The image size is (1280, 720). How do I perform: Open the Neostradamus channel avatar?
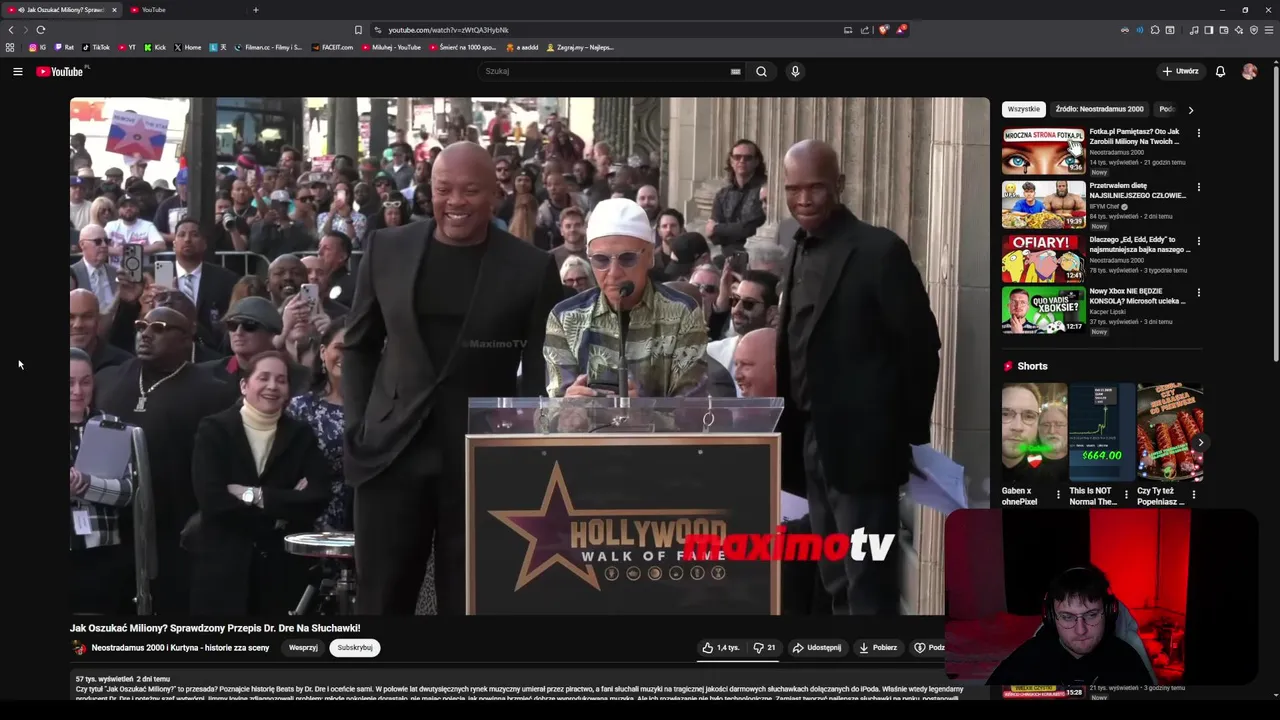click(x=79, y=648)
